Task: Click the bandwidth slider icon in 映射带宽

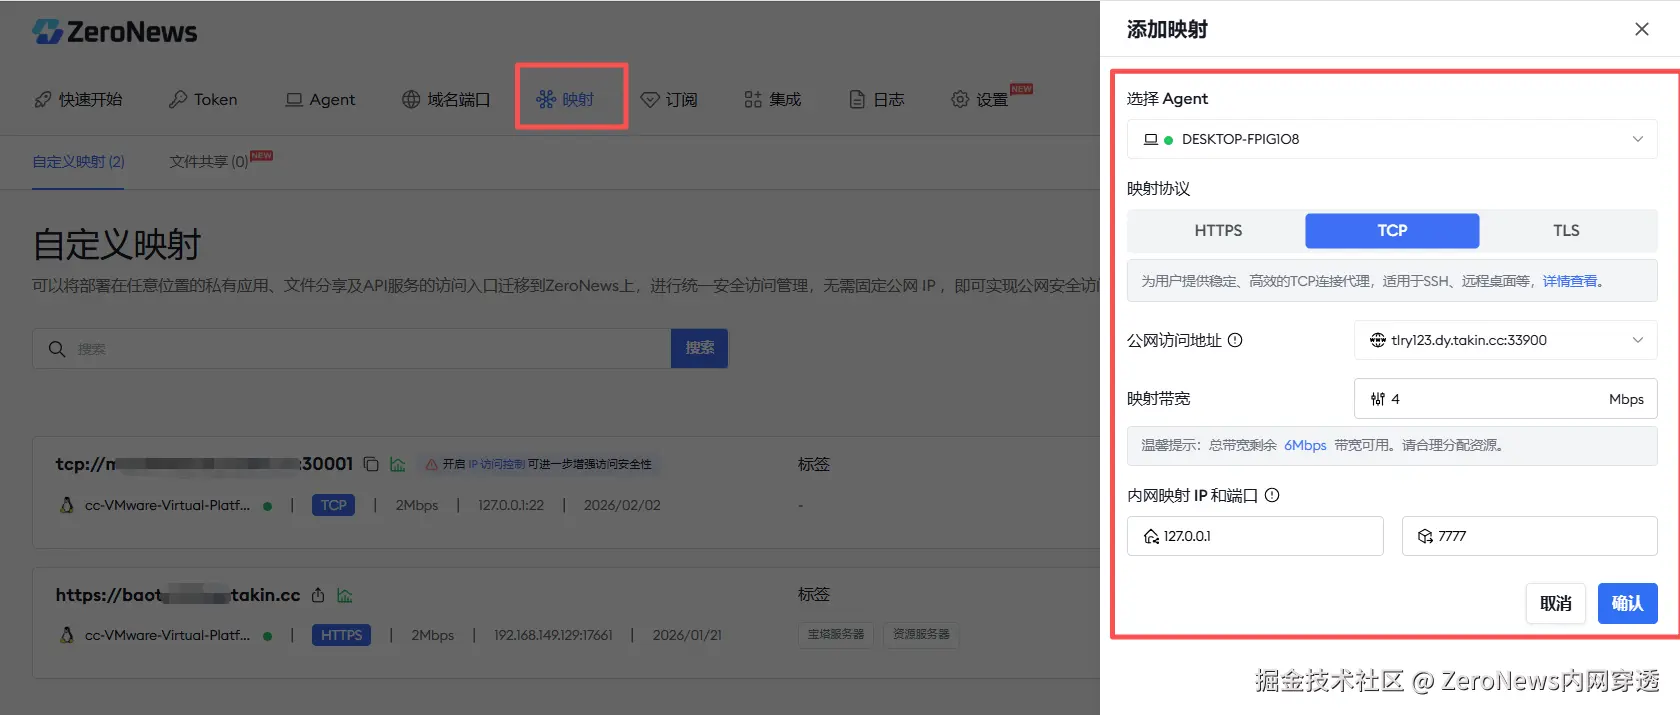Action: pos(1378,399)
